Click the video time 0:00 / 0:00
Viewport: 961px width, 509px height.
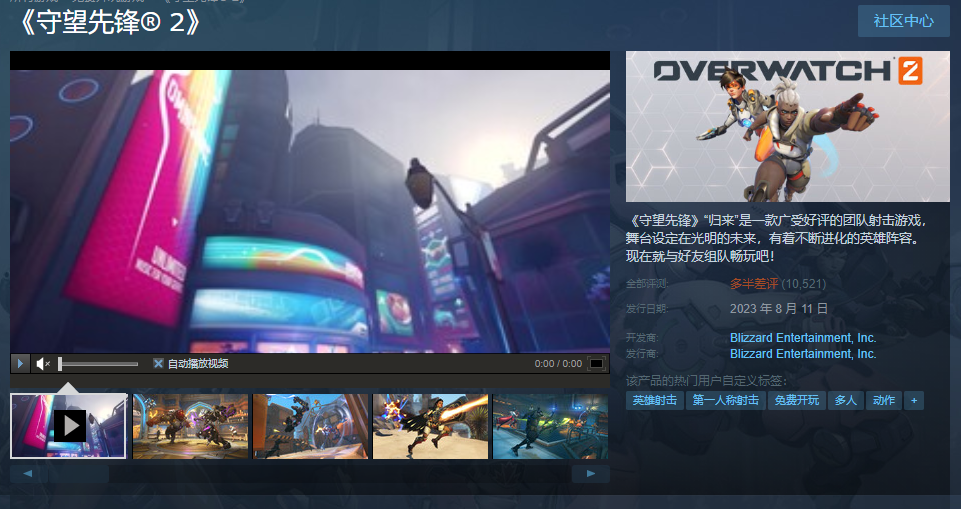558,364
